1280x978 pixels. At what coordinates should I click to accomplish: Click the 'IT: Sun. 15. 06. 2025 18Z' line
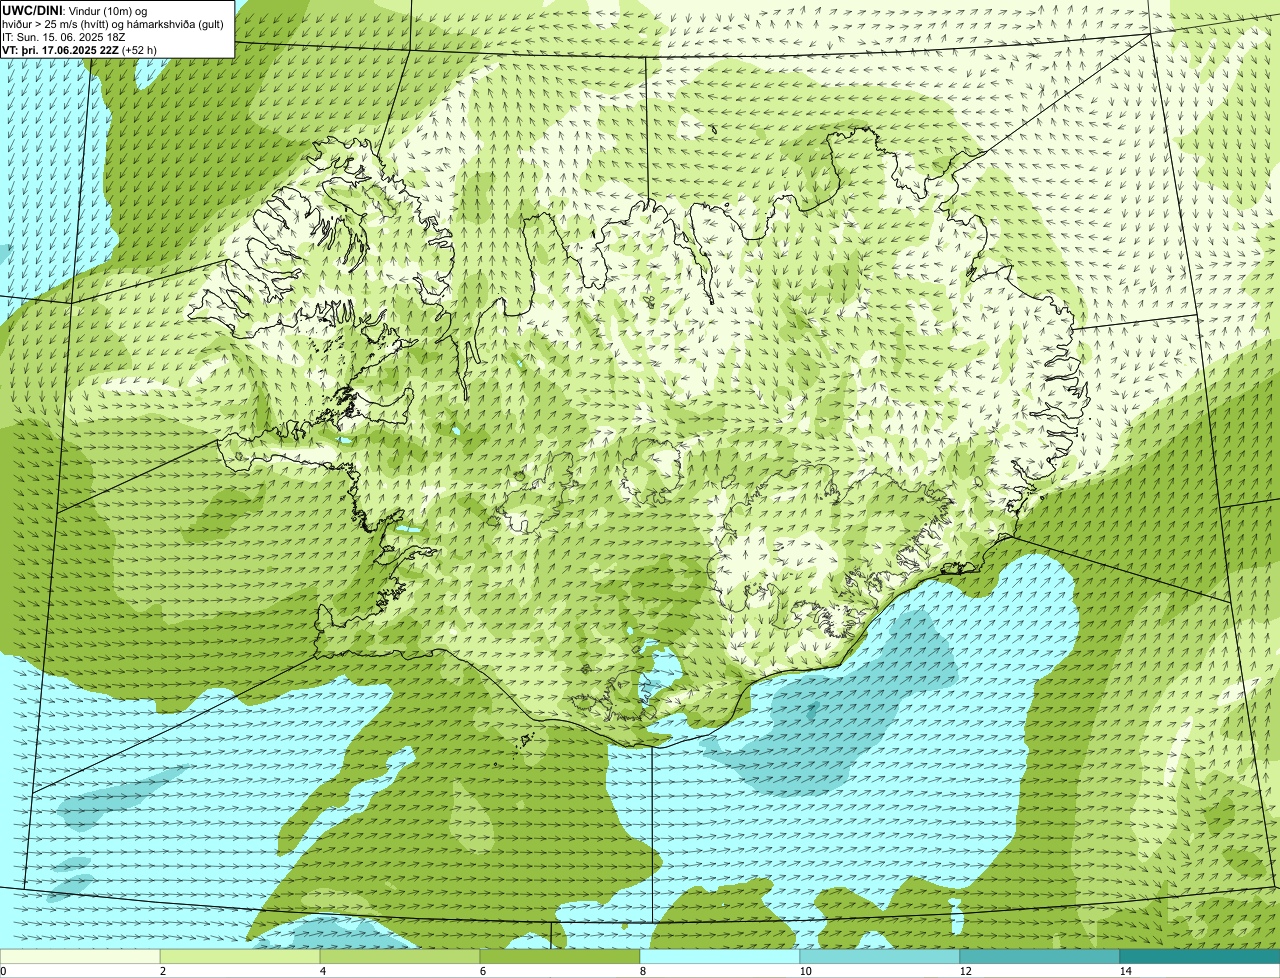click(64, 37)
